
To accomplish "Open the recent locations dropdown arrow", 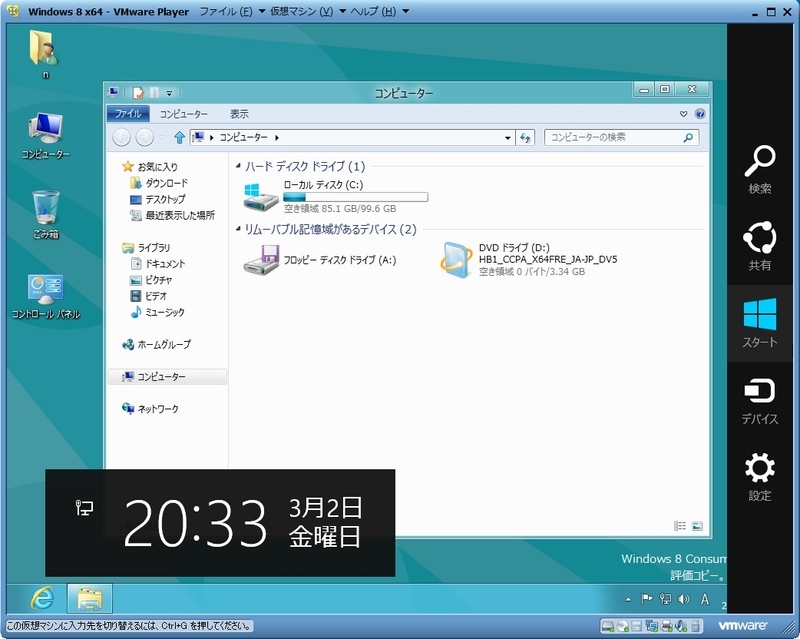I will click(x=162, y=137).
